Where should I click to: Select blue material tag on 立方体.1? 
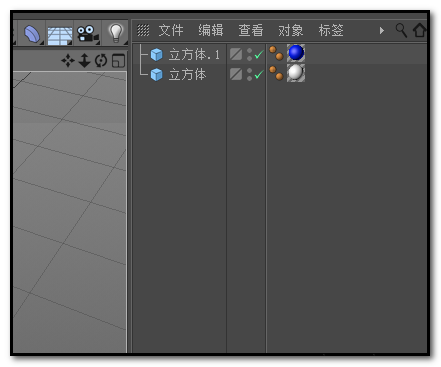pyautogui.click(x=296, y=53)
